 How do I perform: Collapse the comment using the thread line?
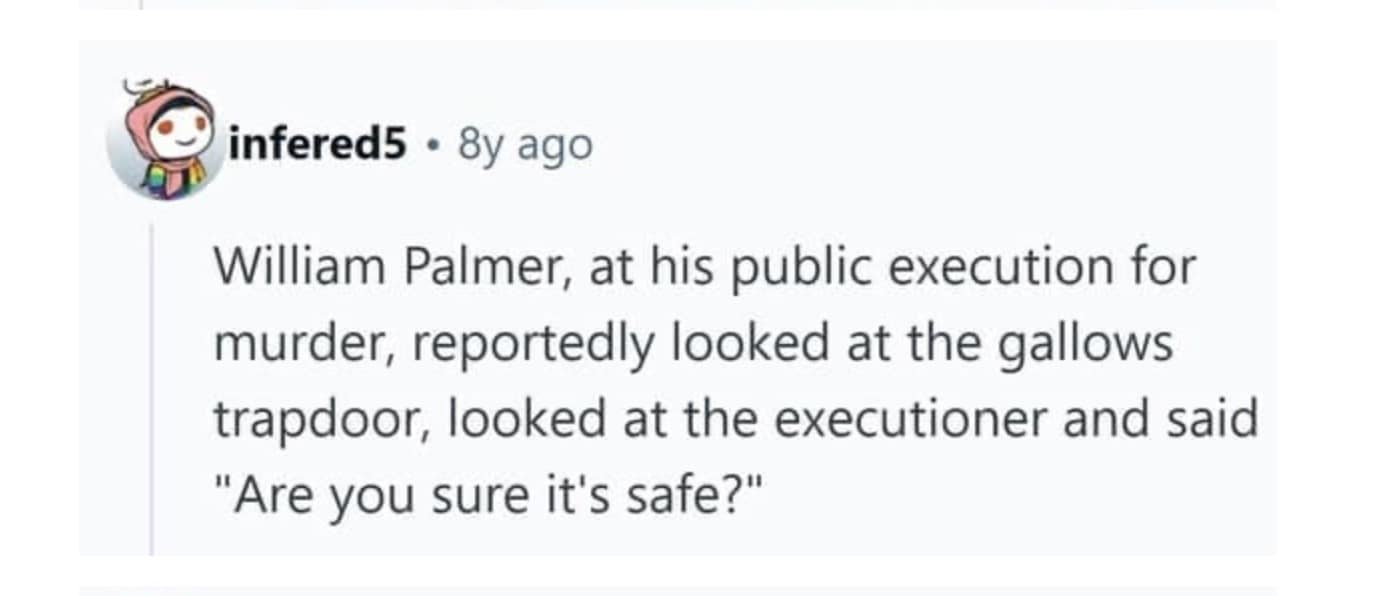click(152, 388)
